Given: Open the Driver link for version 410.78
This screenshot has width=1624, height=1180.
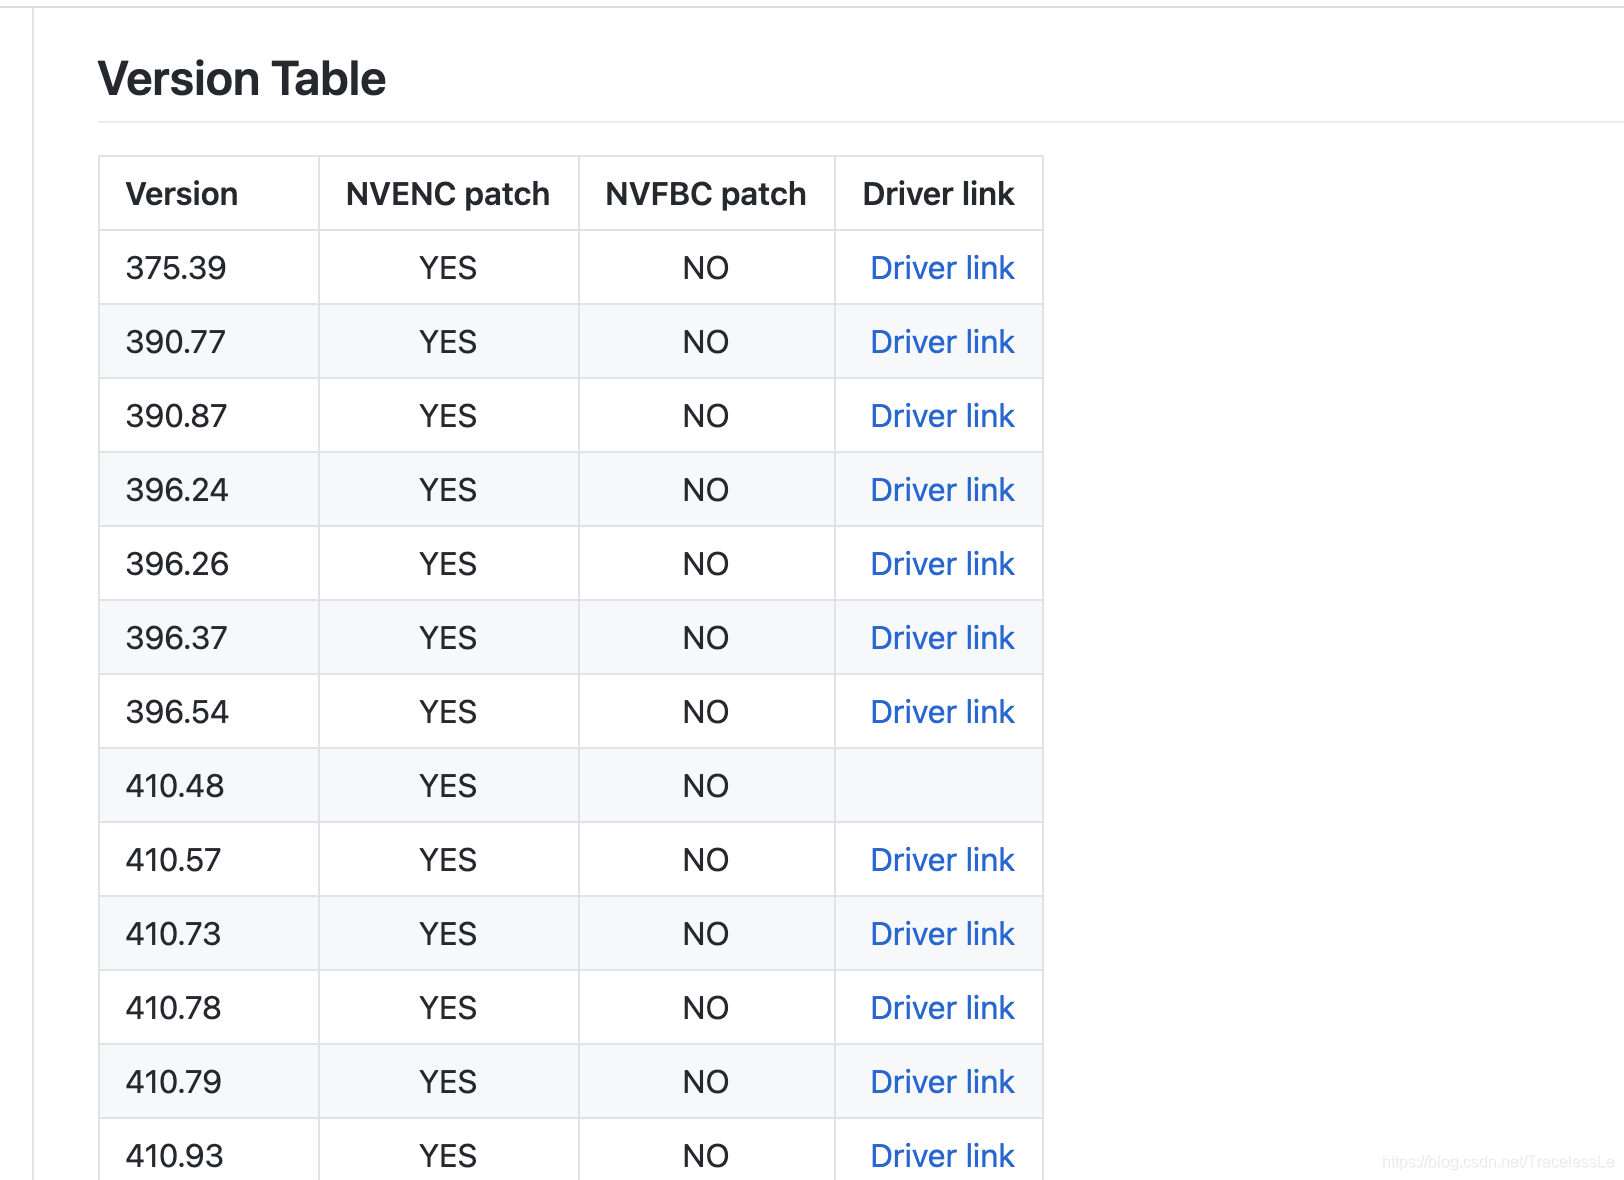Looking at the screenshot, I should [942, 1008].
